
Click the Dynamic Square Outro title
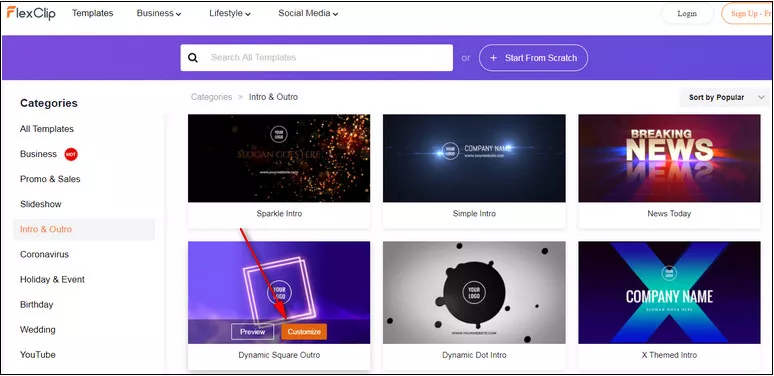point(279,355)
